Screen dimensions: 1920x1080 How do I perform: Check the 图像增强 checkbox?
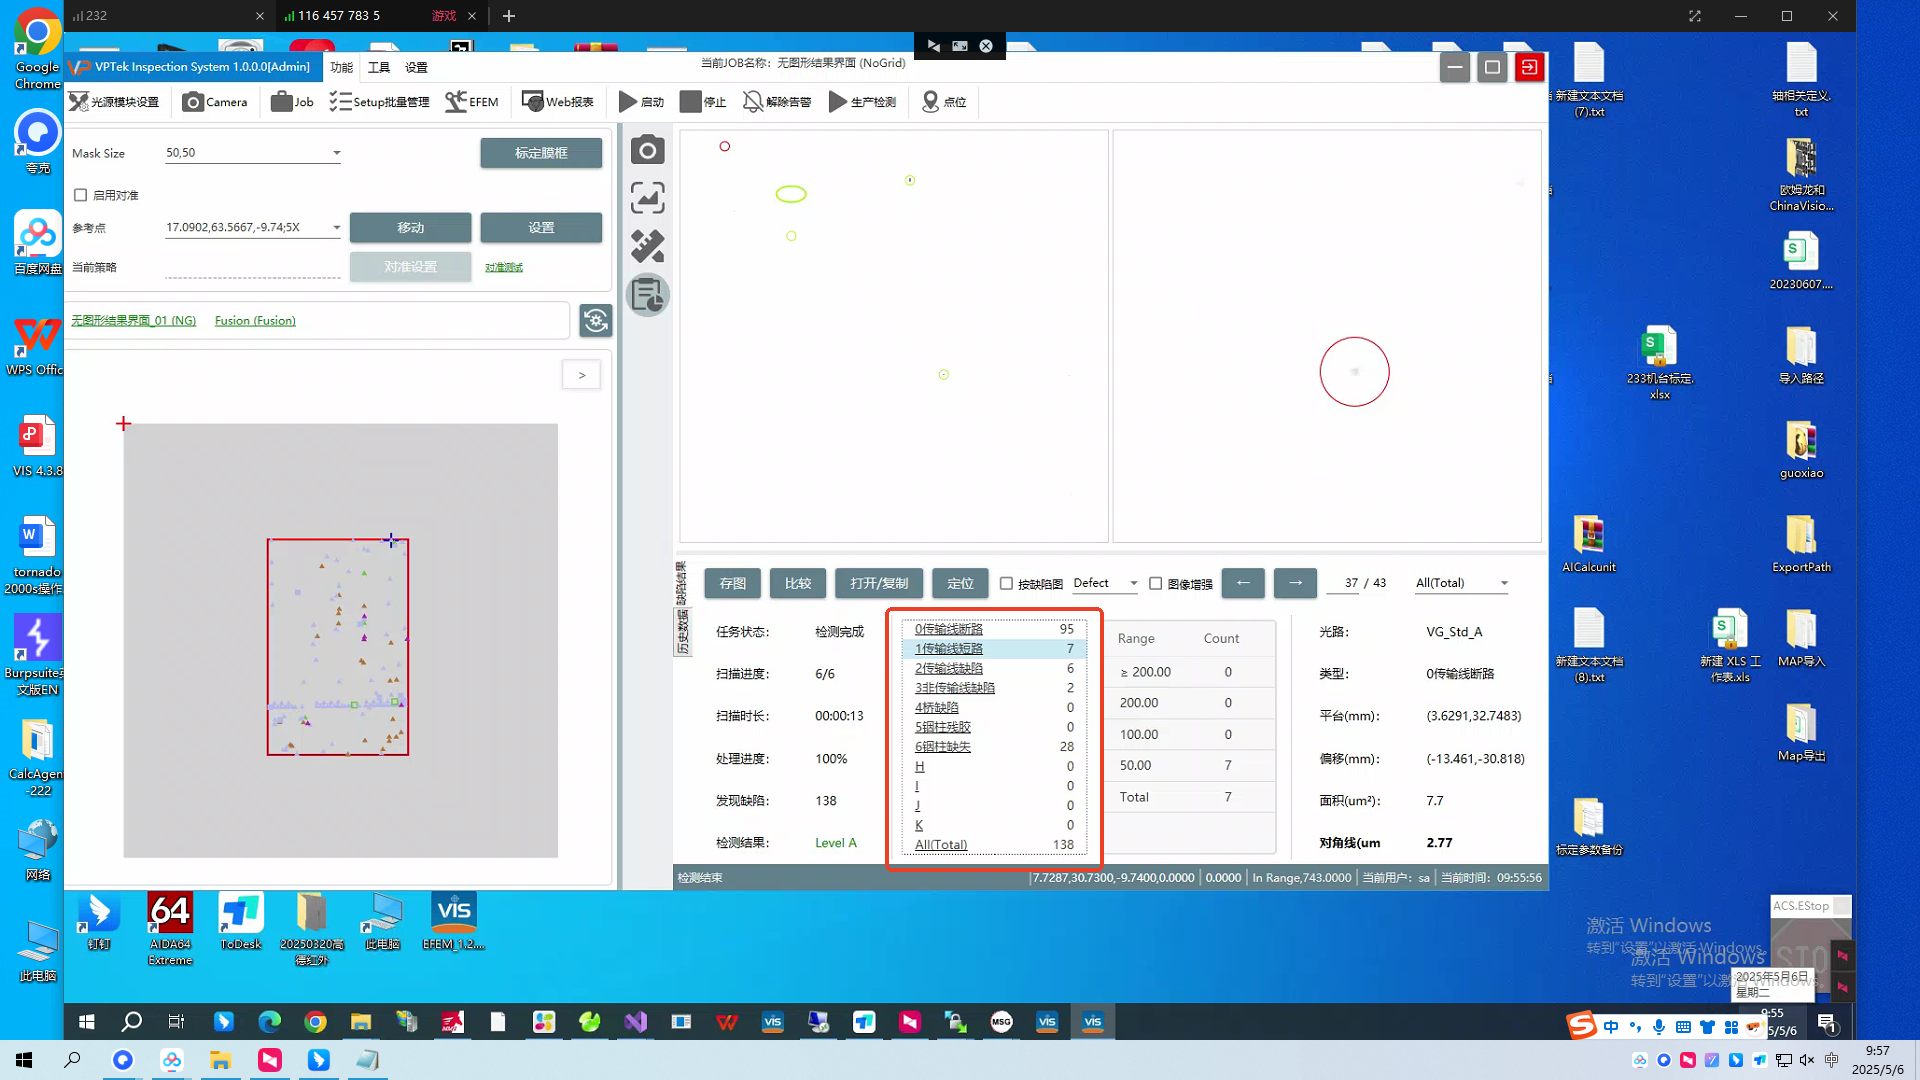1156,584
